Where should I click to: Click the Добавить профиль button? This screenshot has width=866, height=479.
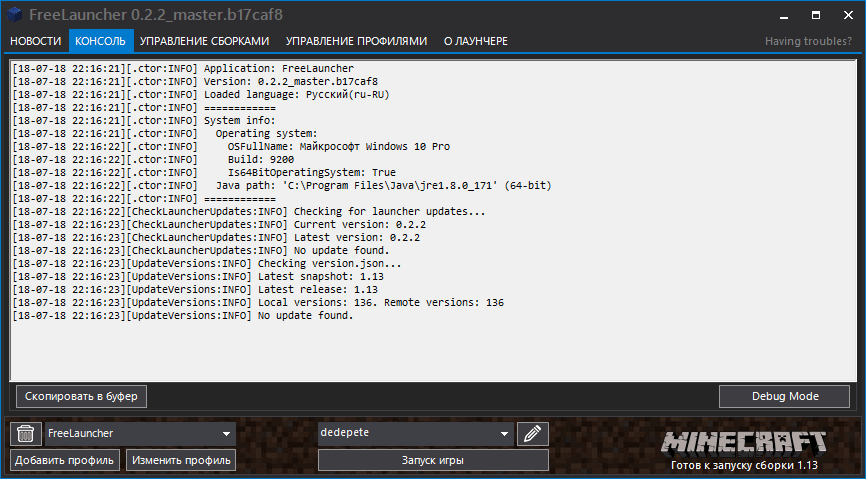(x=66, y=460)
